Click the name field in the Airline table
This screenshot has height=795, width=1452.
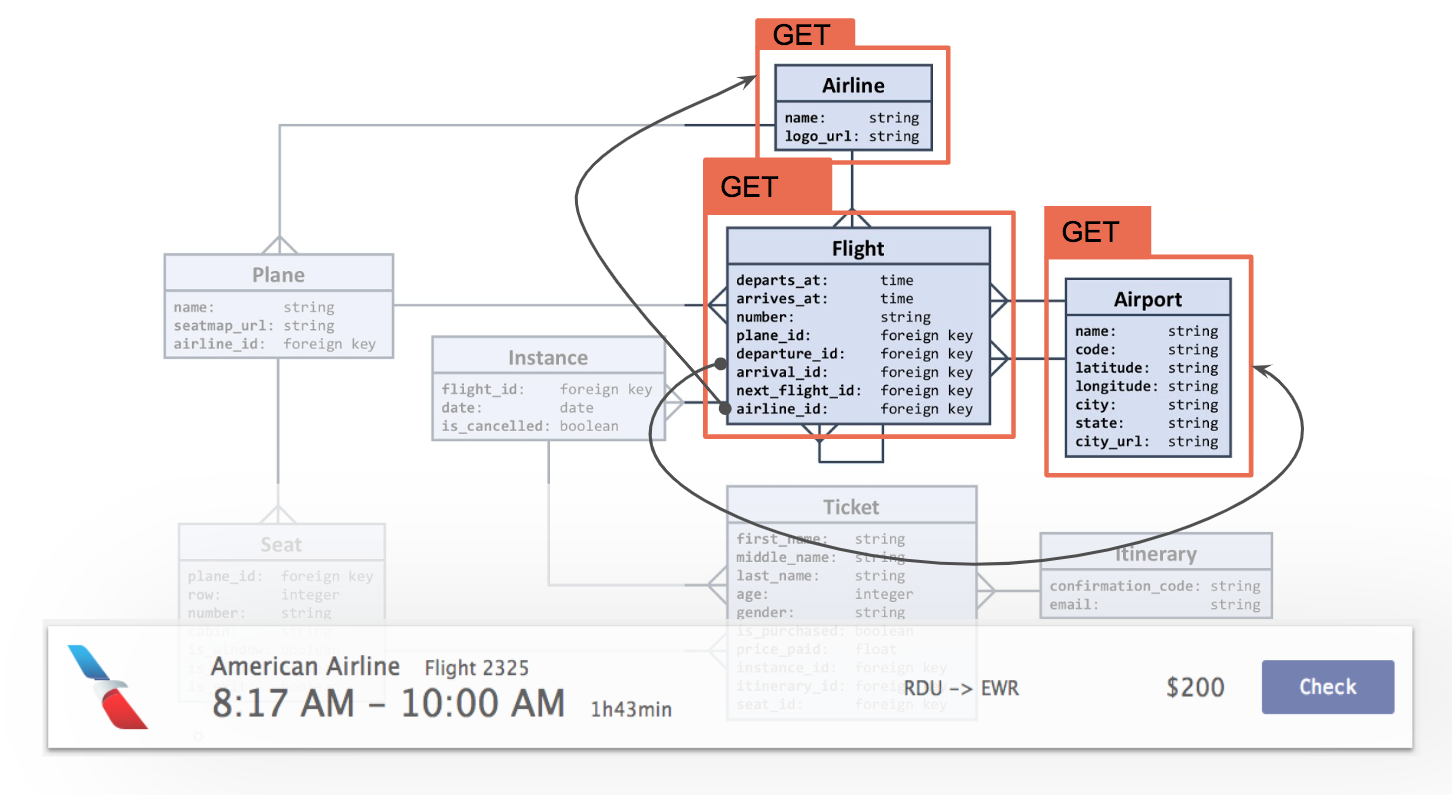(x=853, y=118)
